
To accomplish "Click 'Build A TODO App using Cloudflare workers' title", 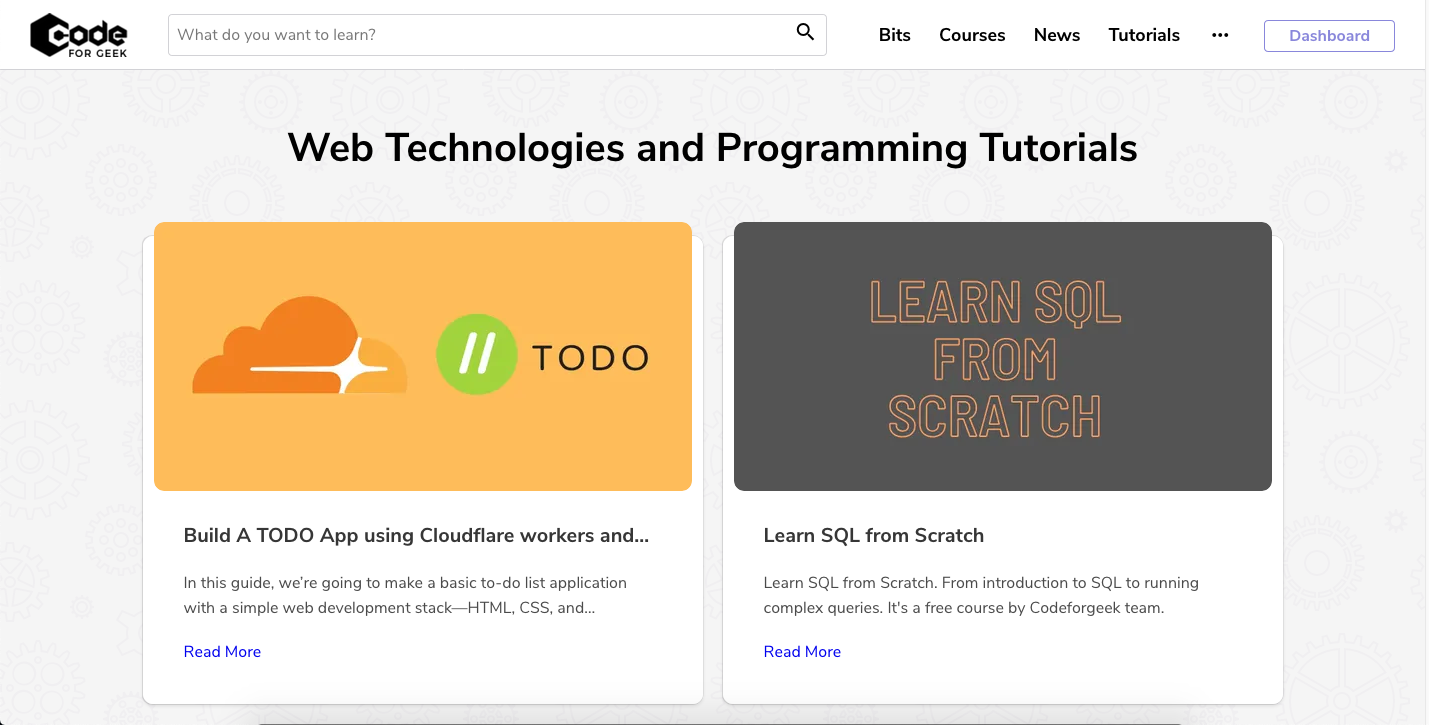I will pos(416,535).
